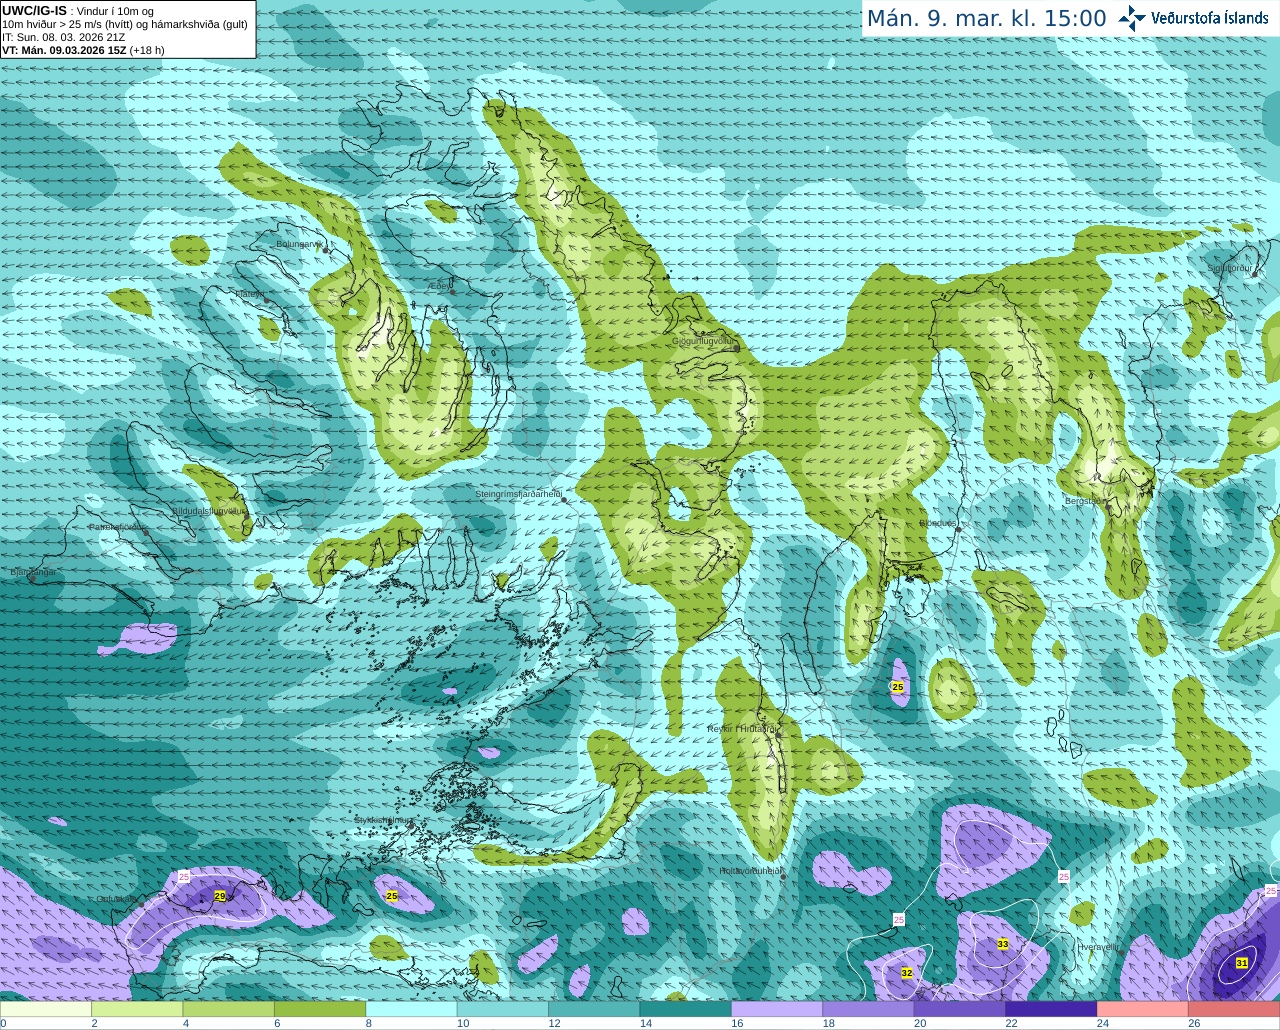Image resolution: width=1280 pixels, height=1030 pixels.
Task: Click the legend tick value 26
Action: (1194, 1023)
